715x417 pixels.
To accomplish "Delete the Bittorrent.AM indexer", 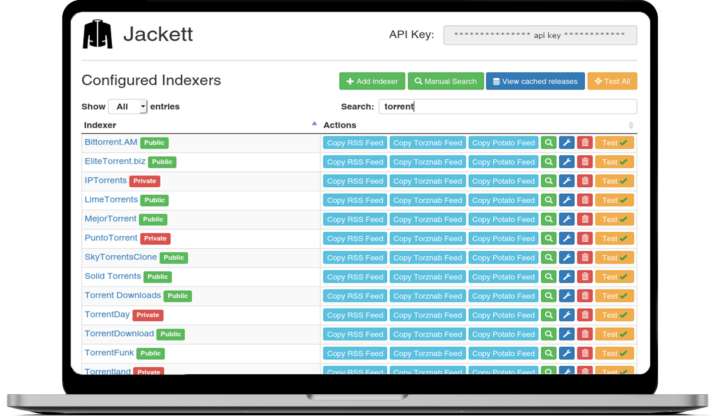I will pyautogui.click(x=585, y=143).
